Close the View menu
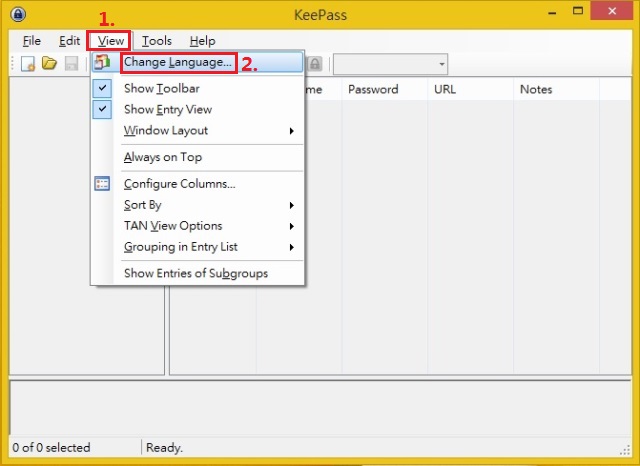The image size is (640, 466). pyautogui.click(x=111, y=41)
